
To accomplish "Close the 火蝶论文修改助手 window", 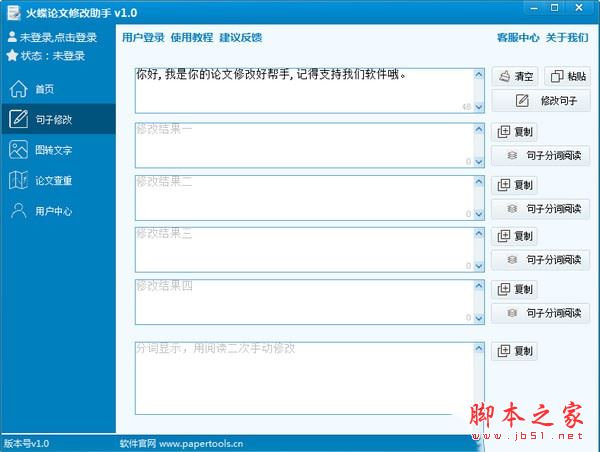I will tap(579, 8).
